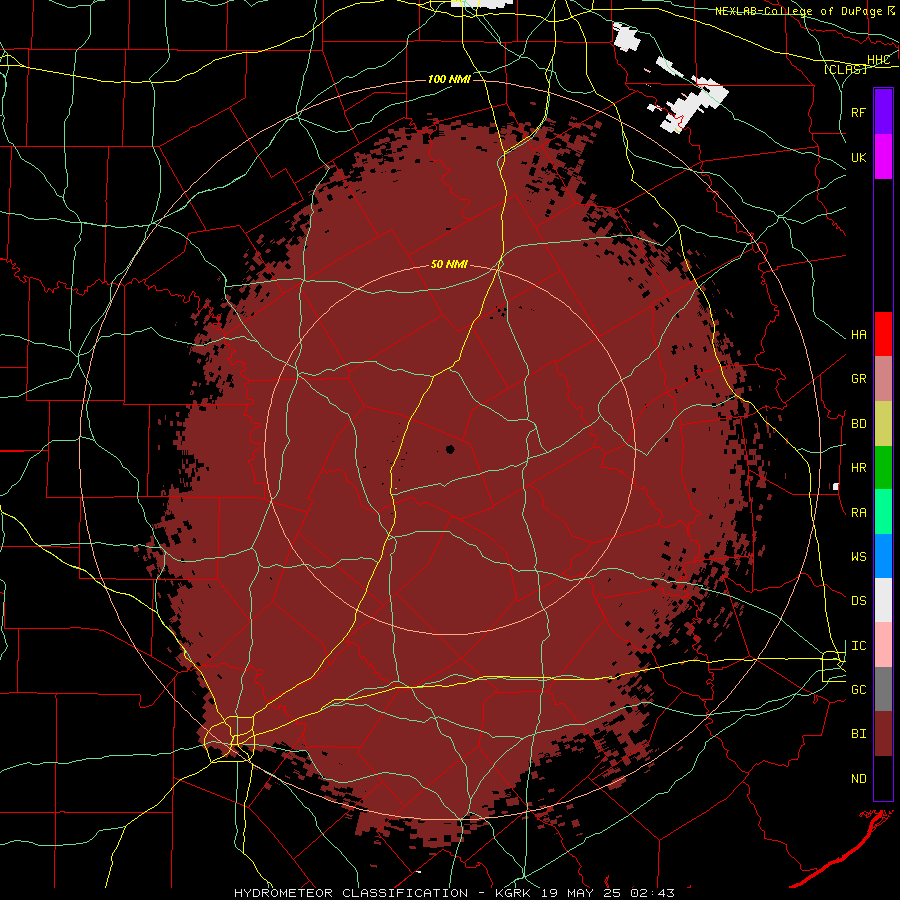Click the 'GC' legend label
Viewport: 900px width, 900px height.
tap(859, 690)
